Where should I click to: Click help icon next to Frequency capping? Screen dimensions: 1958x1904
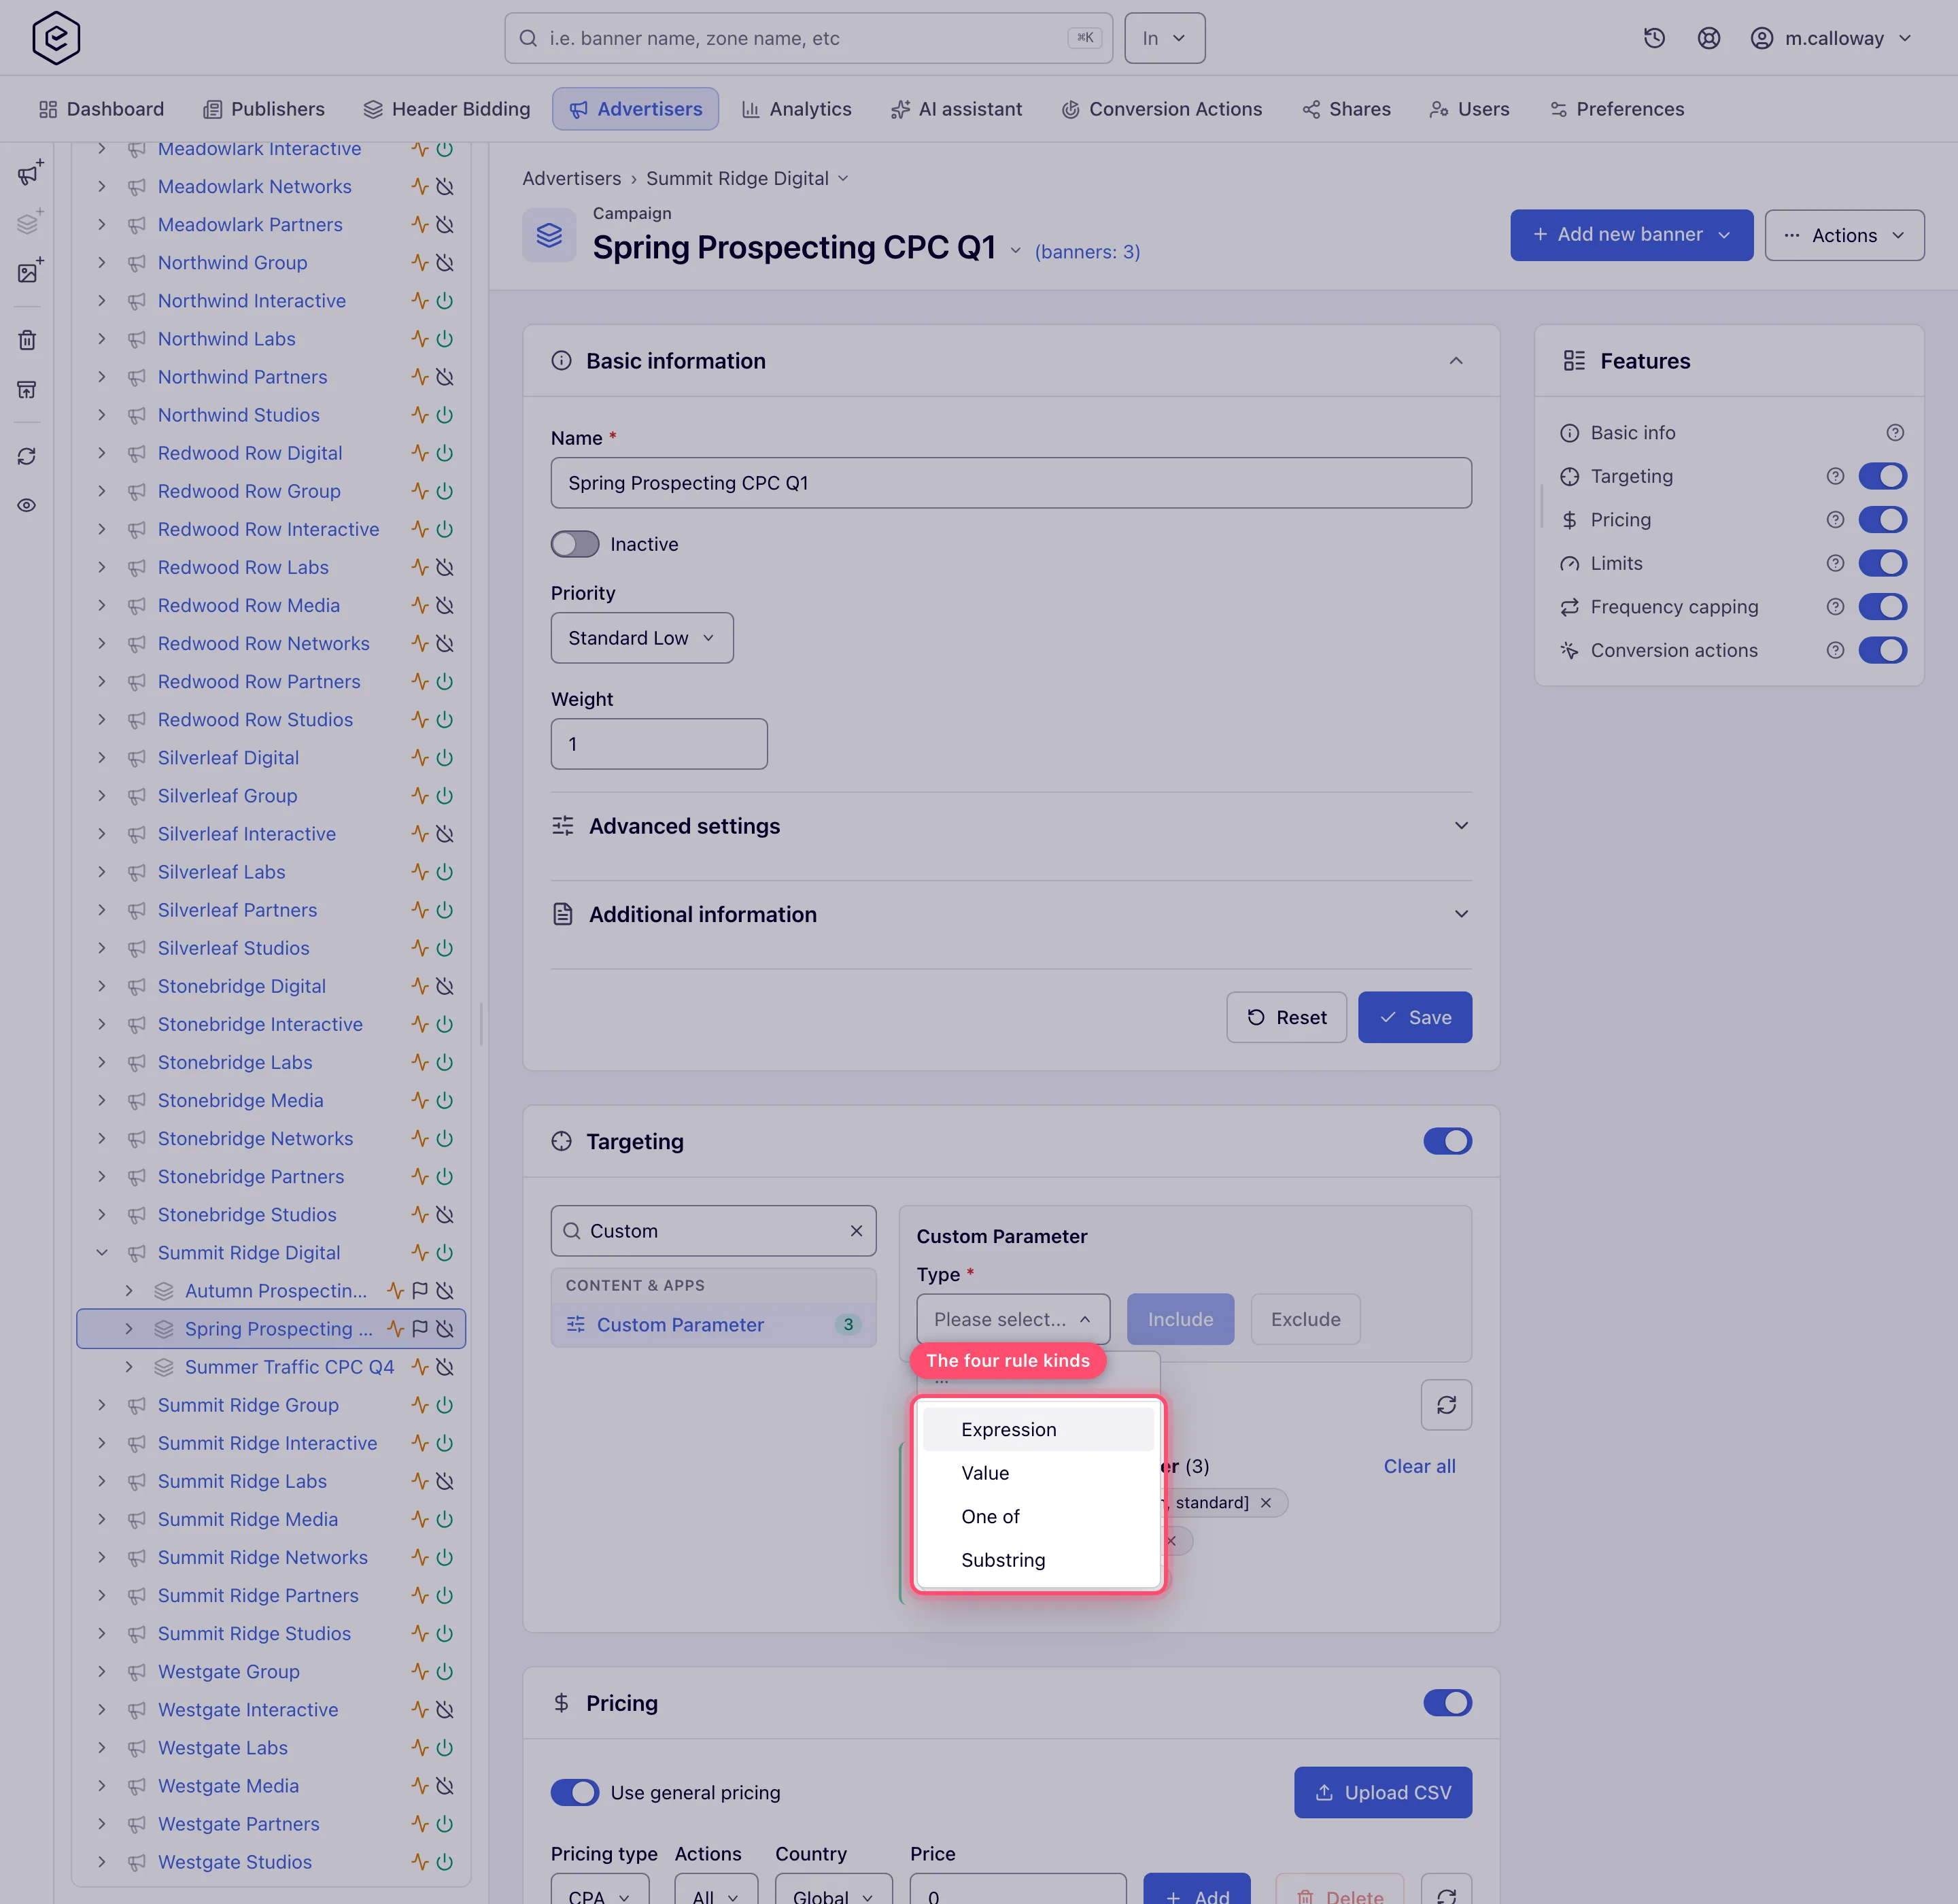click(x=1835, y=607)
